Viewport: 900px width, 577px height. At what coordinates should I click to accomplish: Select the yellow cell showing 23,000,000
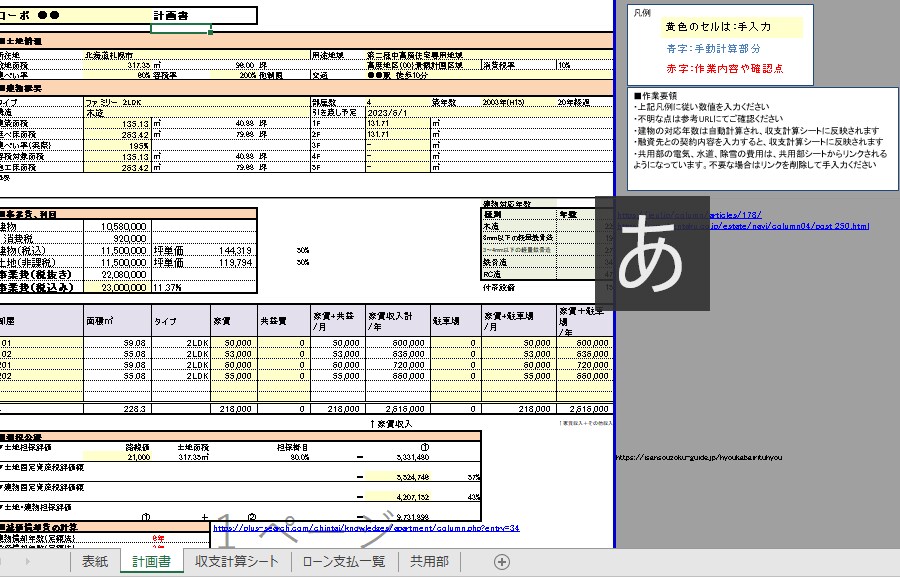pos(118,287)
